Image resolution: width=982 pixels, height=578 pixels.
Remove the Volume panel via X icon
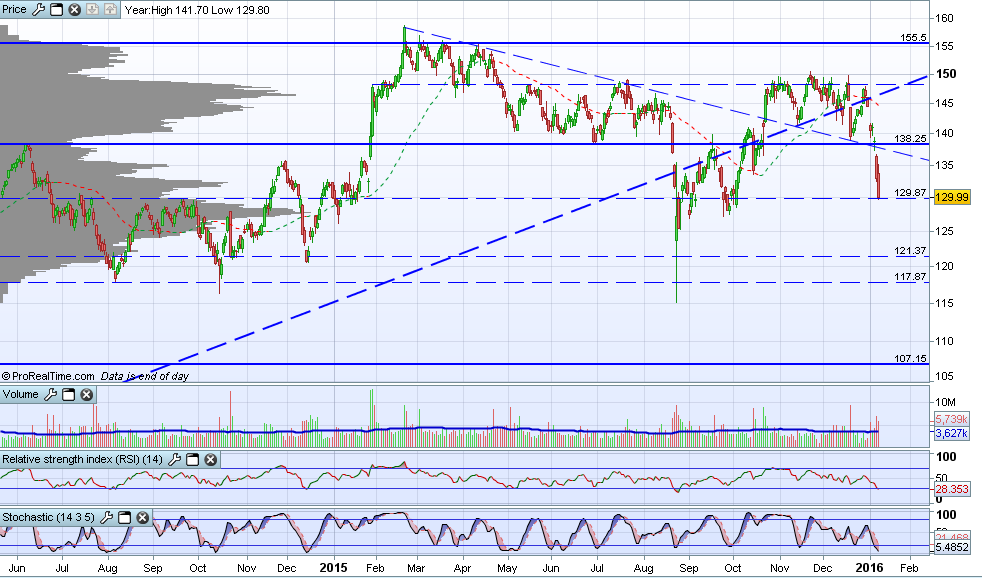click(87, 395)
